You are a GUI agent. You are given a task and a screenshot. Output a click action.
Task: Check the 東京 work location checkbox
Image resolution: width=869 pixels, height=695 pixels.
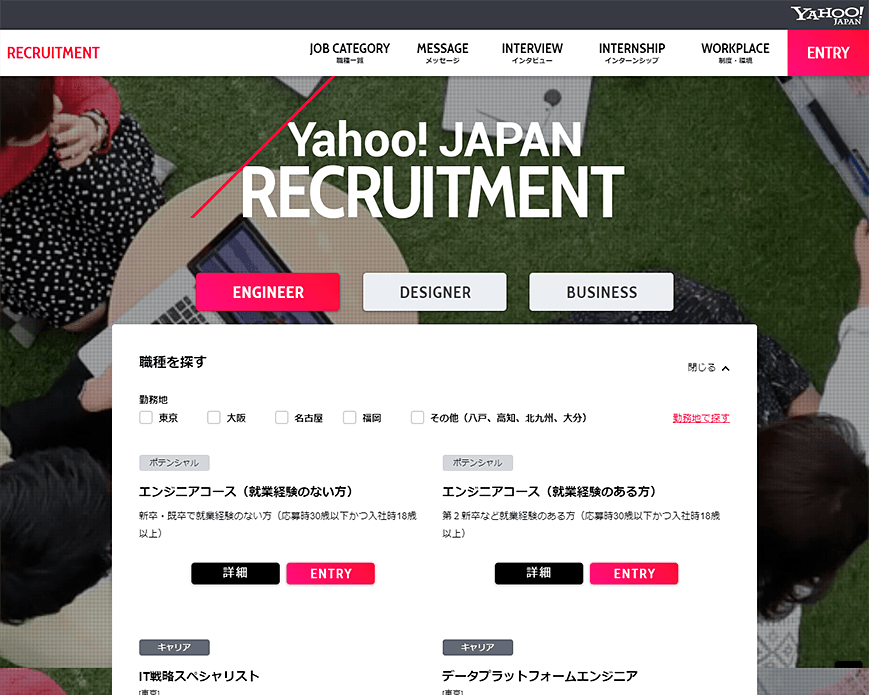pos(145,417)
